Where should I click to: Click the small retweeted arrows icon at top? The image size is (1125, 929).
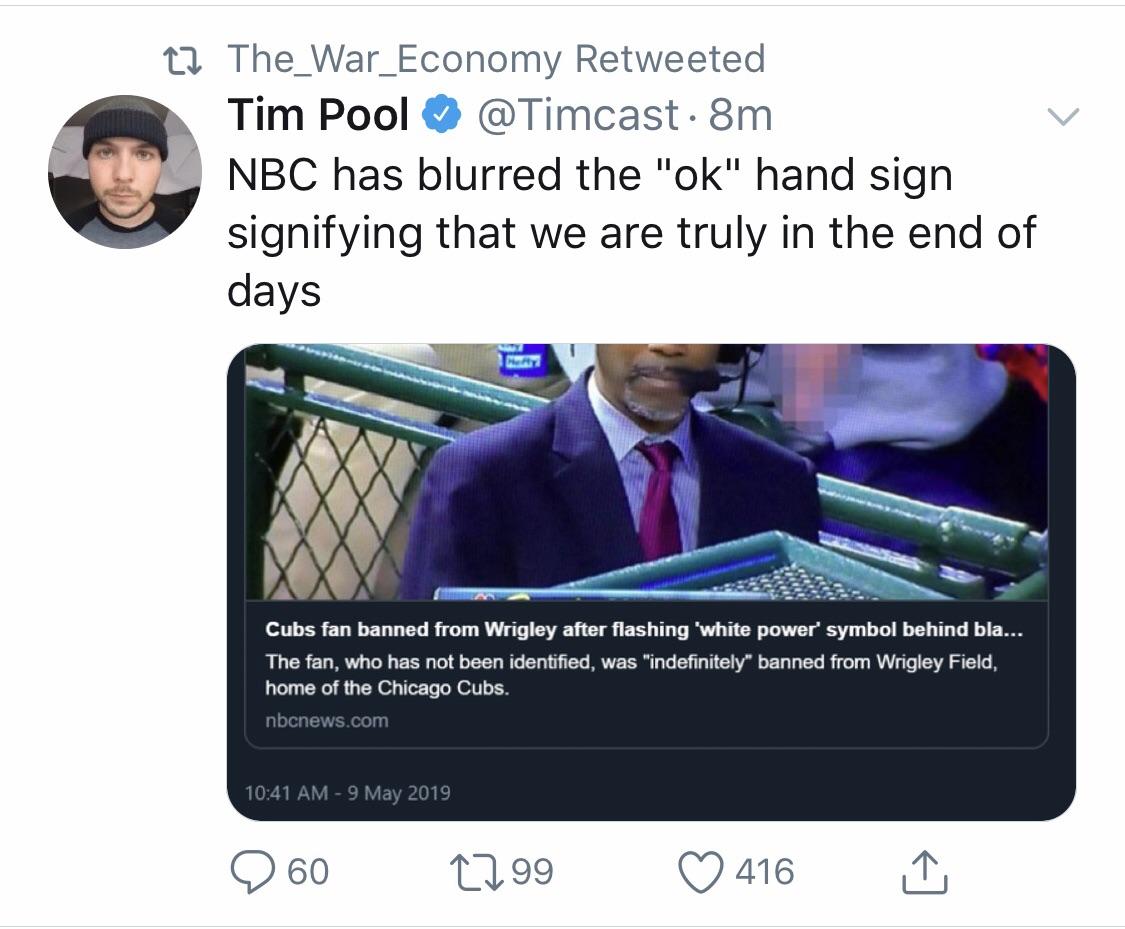point(182,61)
